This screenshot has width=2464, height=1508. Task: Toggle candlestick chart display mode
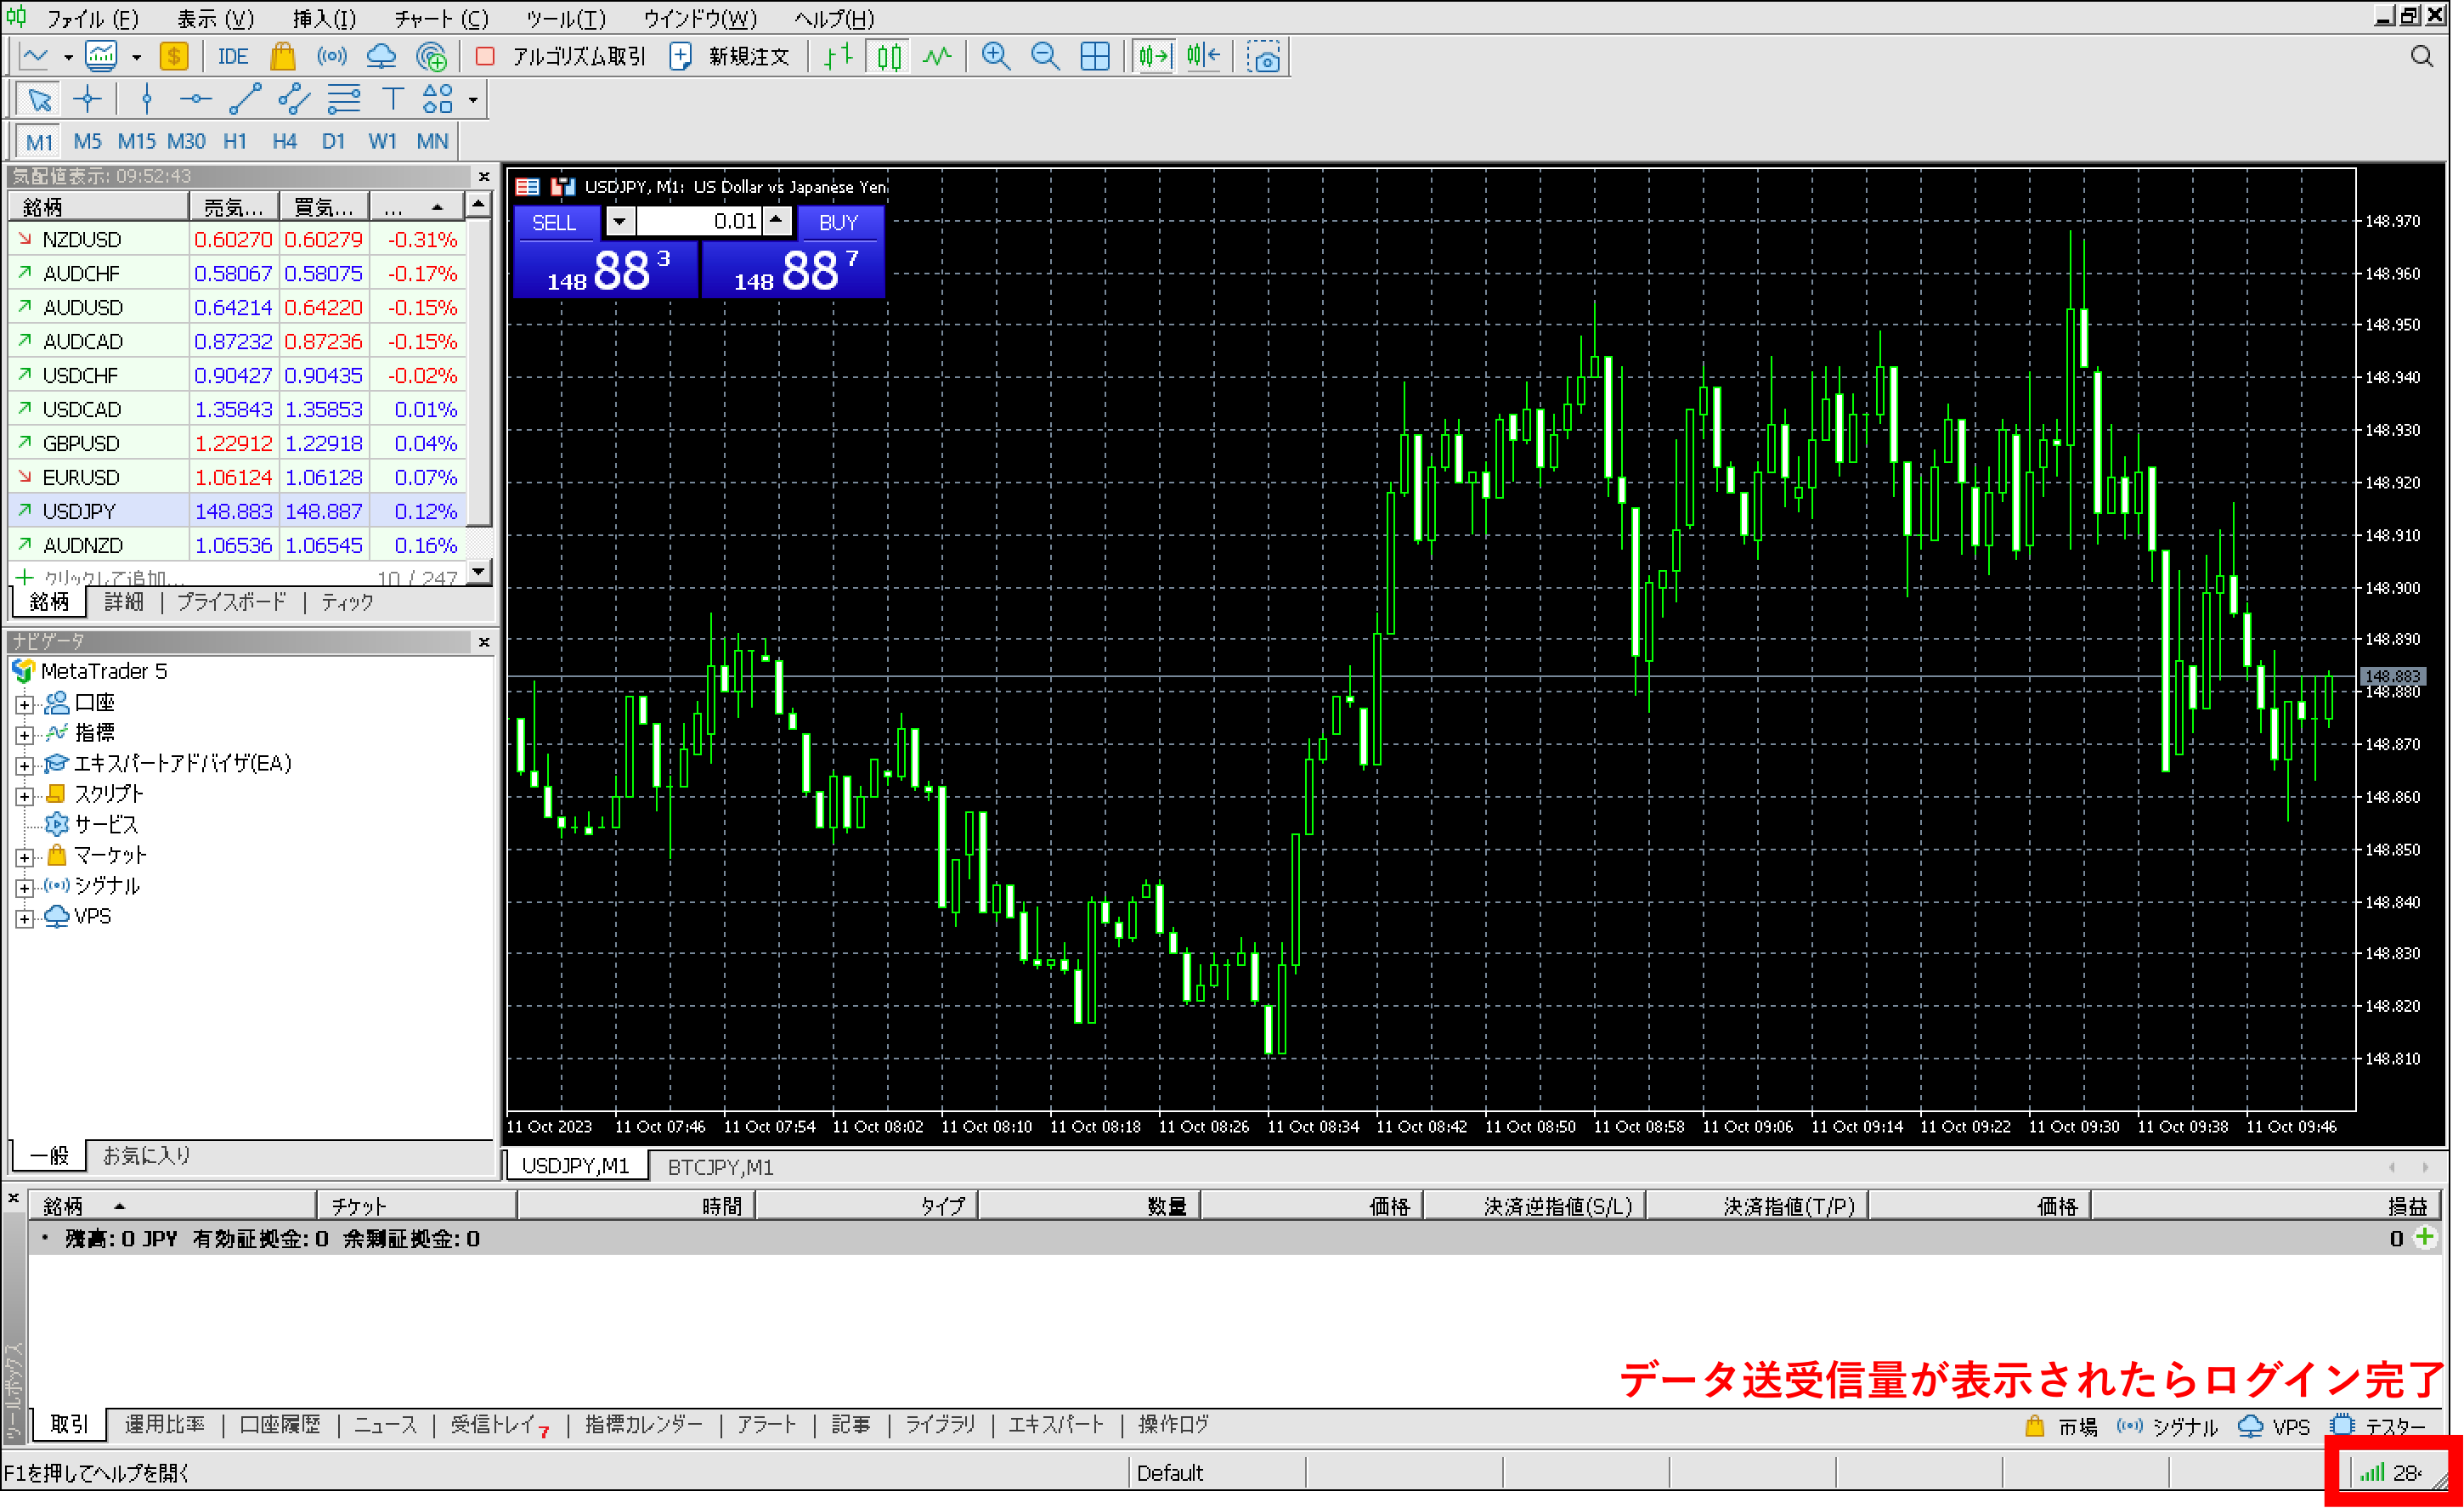pos(889,57)
